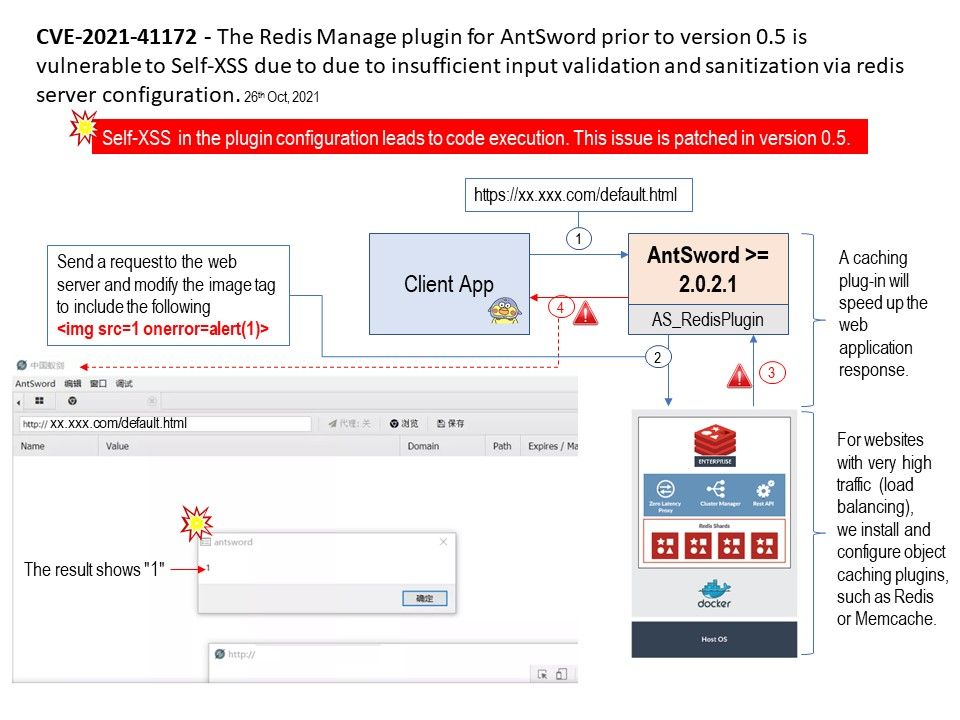Screen dimensions: 960x720
Task: Click the alert message text "1"
Action: tap(208, 568)
